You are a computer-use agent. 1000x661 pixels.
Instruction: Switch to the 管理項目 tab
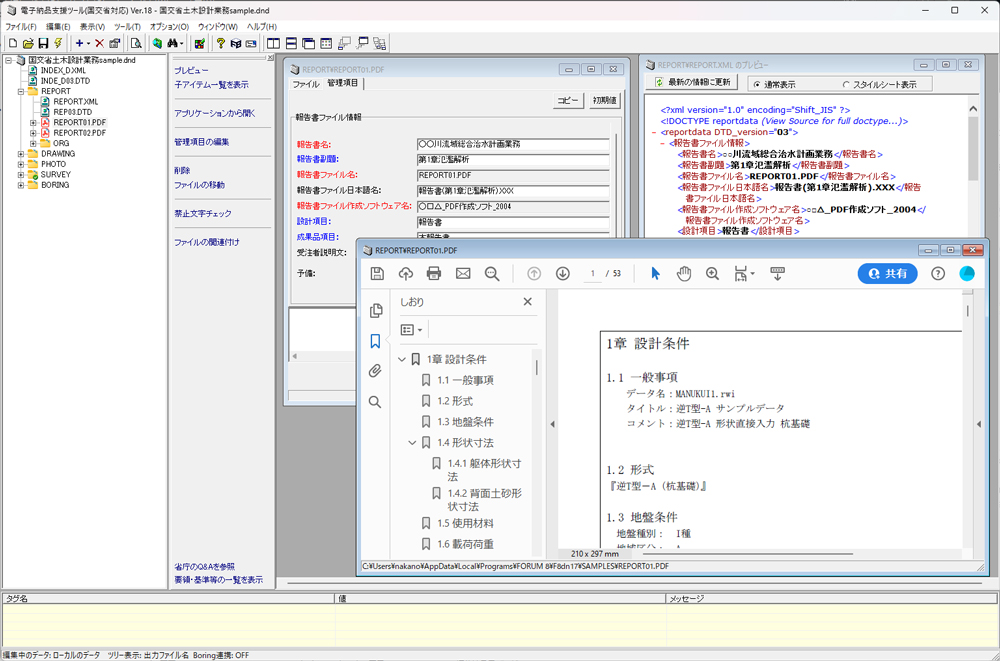point(343,84)
